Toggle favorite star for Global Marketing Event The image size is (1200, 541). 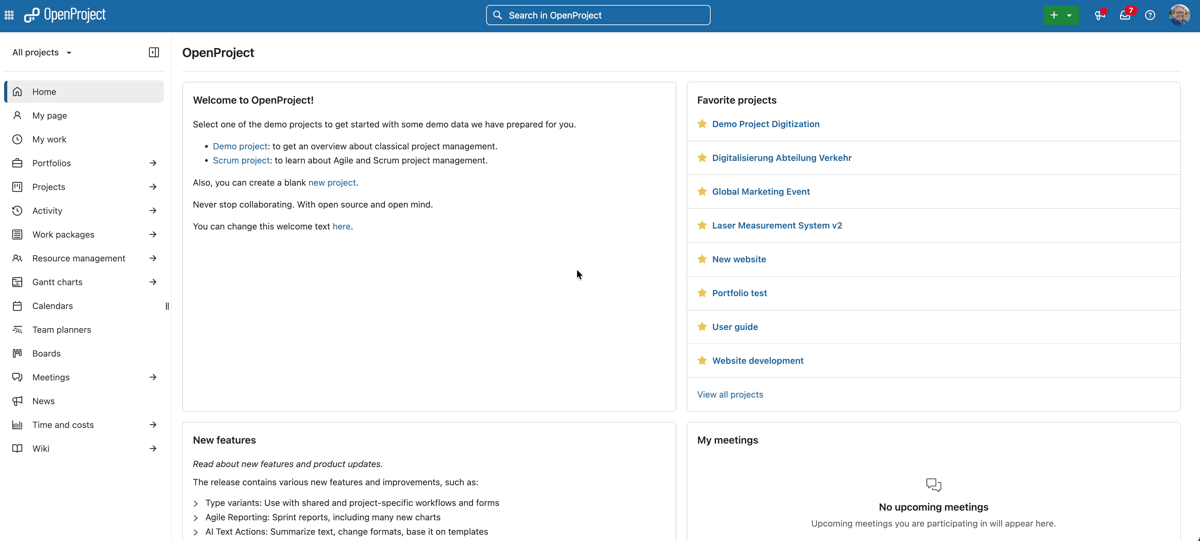point(702,192)
